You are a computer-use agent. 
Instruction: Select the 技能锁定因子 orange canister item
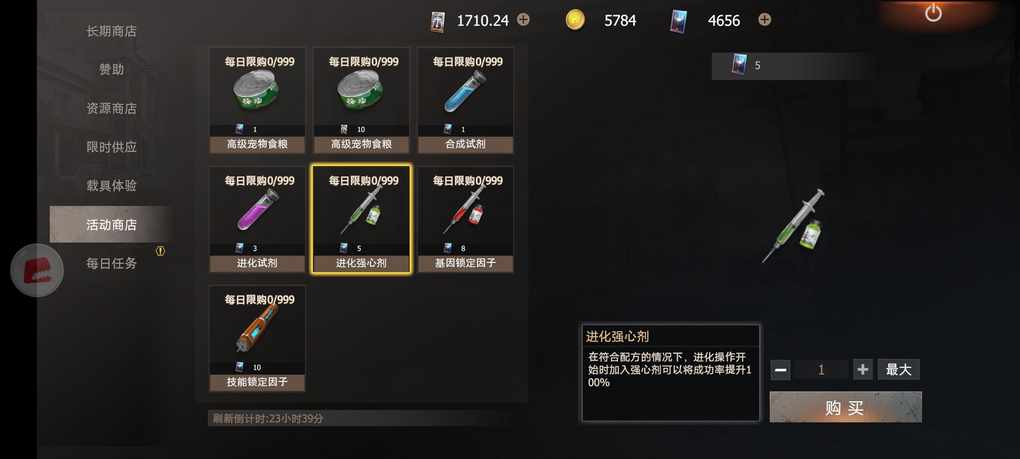pos(257,338)
